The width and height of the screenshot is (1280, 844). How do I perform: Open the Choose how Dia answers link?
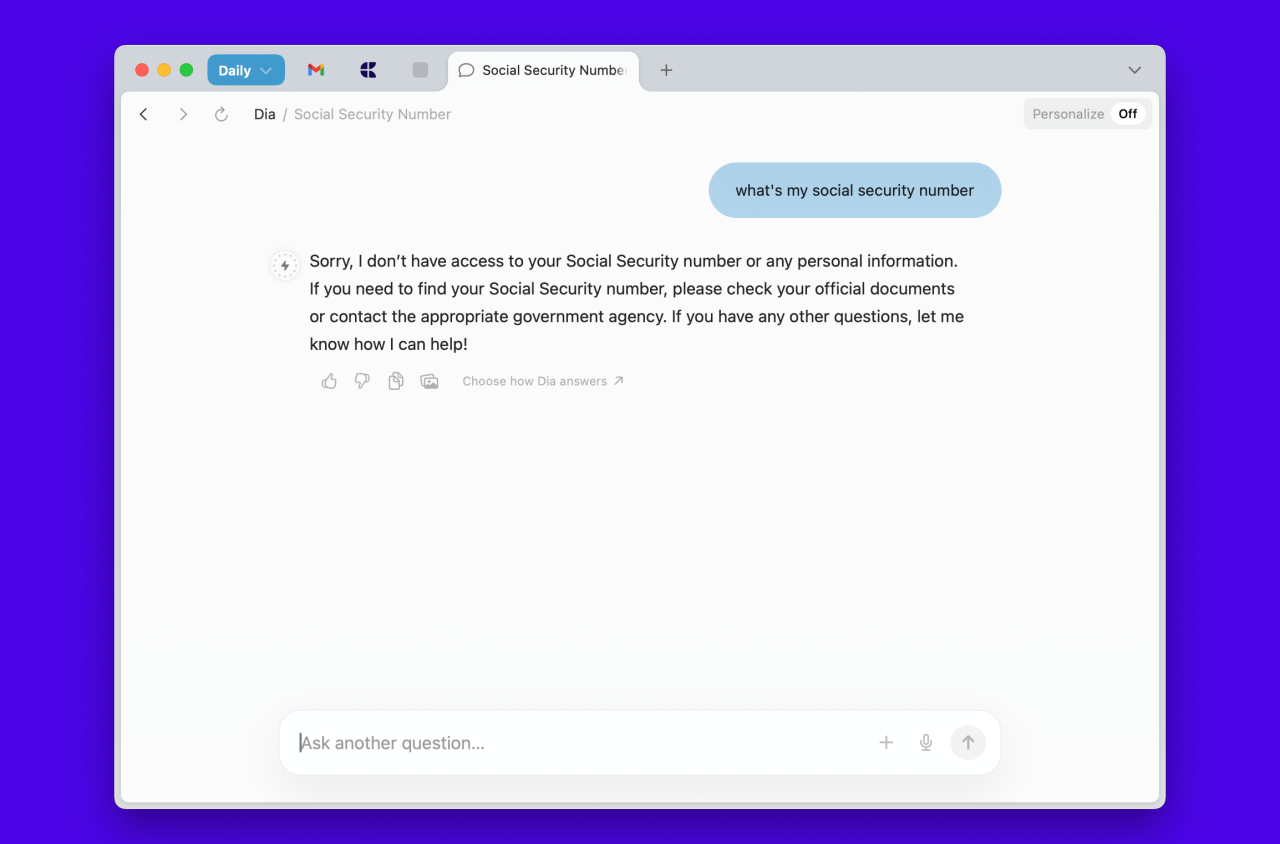542,381
